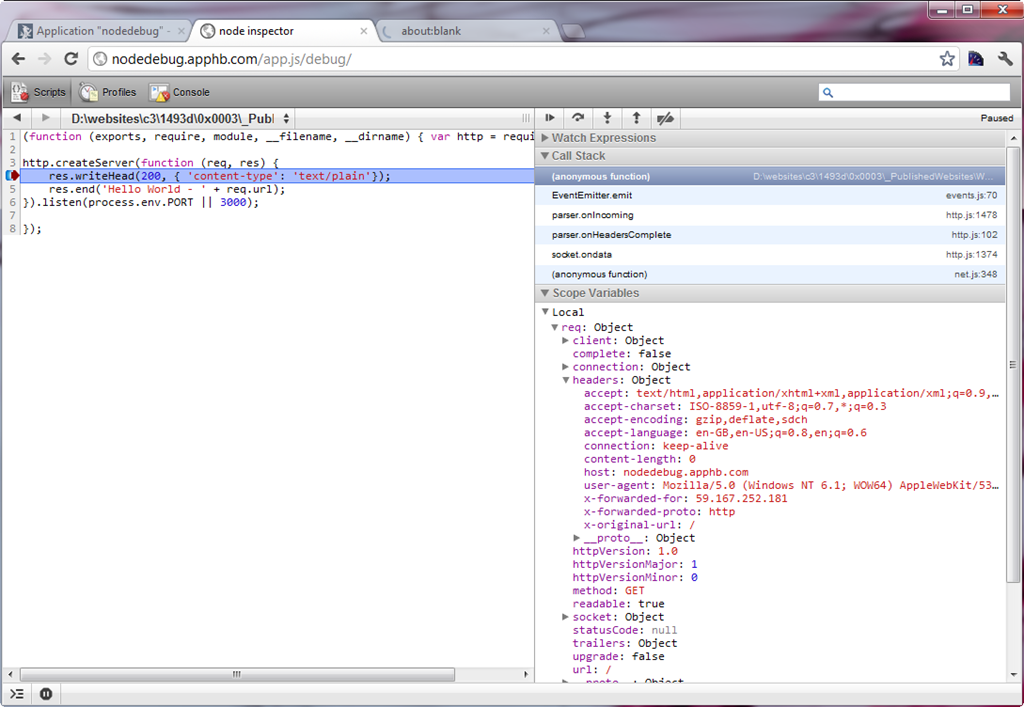The height and width of the screenshot is (707, 1024).
Task: Close the about:blank tab
Action: pos(546,31)
